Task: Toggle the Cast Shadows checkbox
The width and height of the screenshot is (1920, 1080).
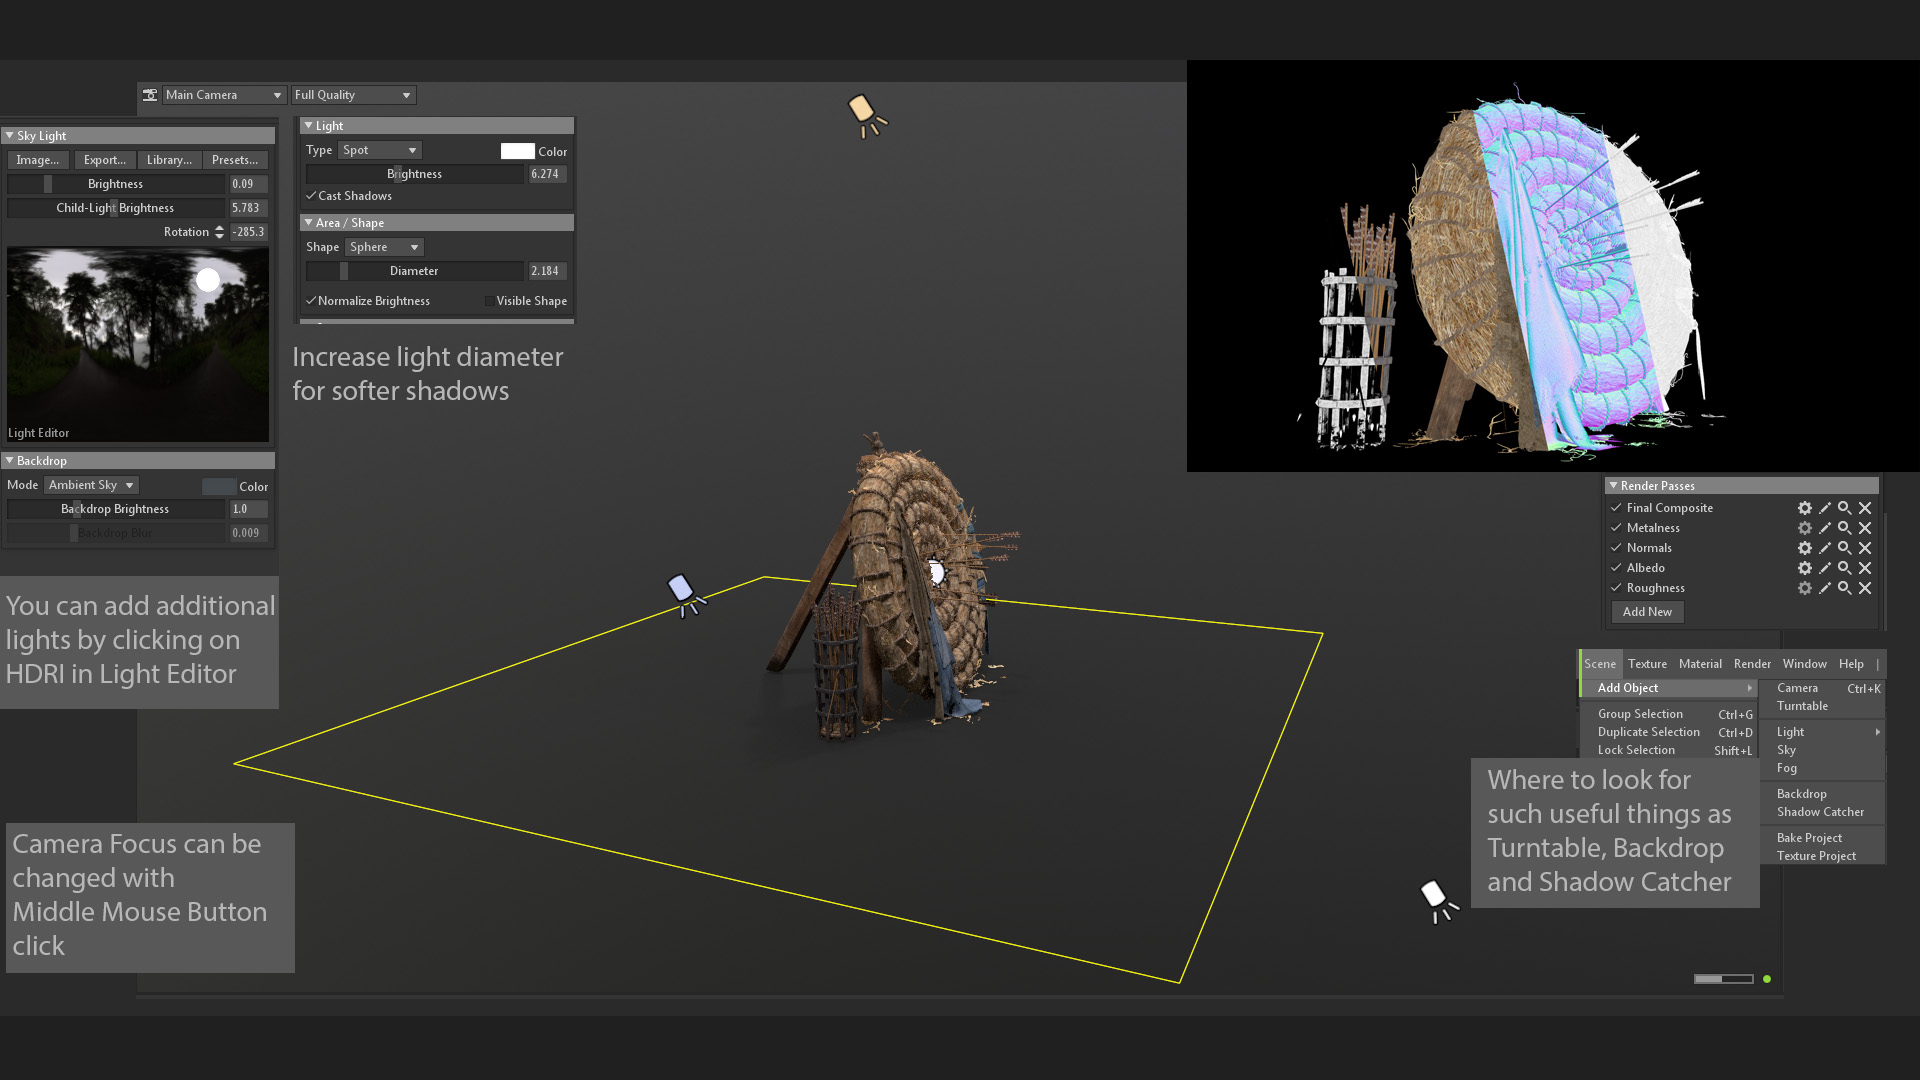Action: tap(311, 196)
